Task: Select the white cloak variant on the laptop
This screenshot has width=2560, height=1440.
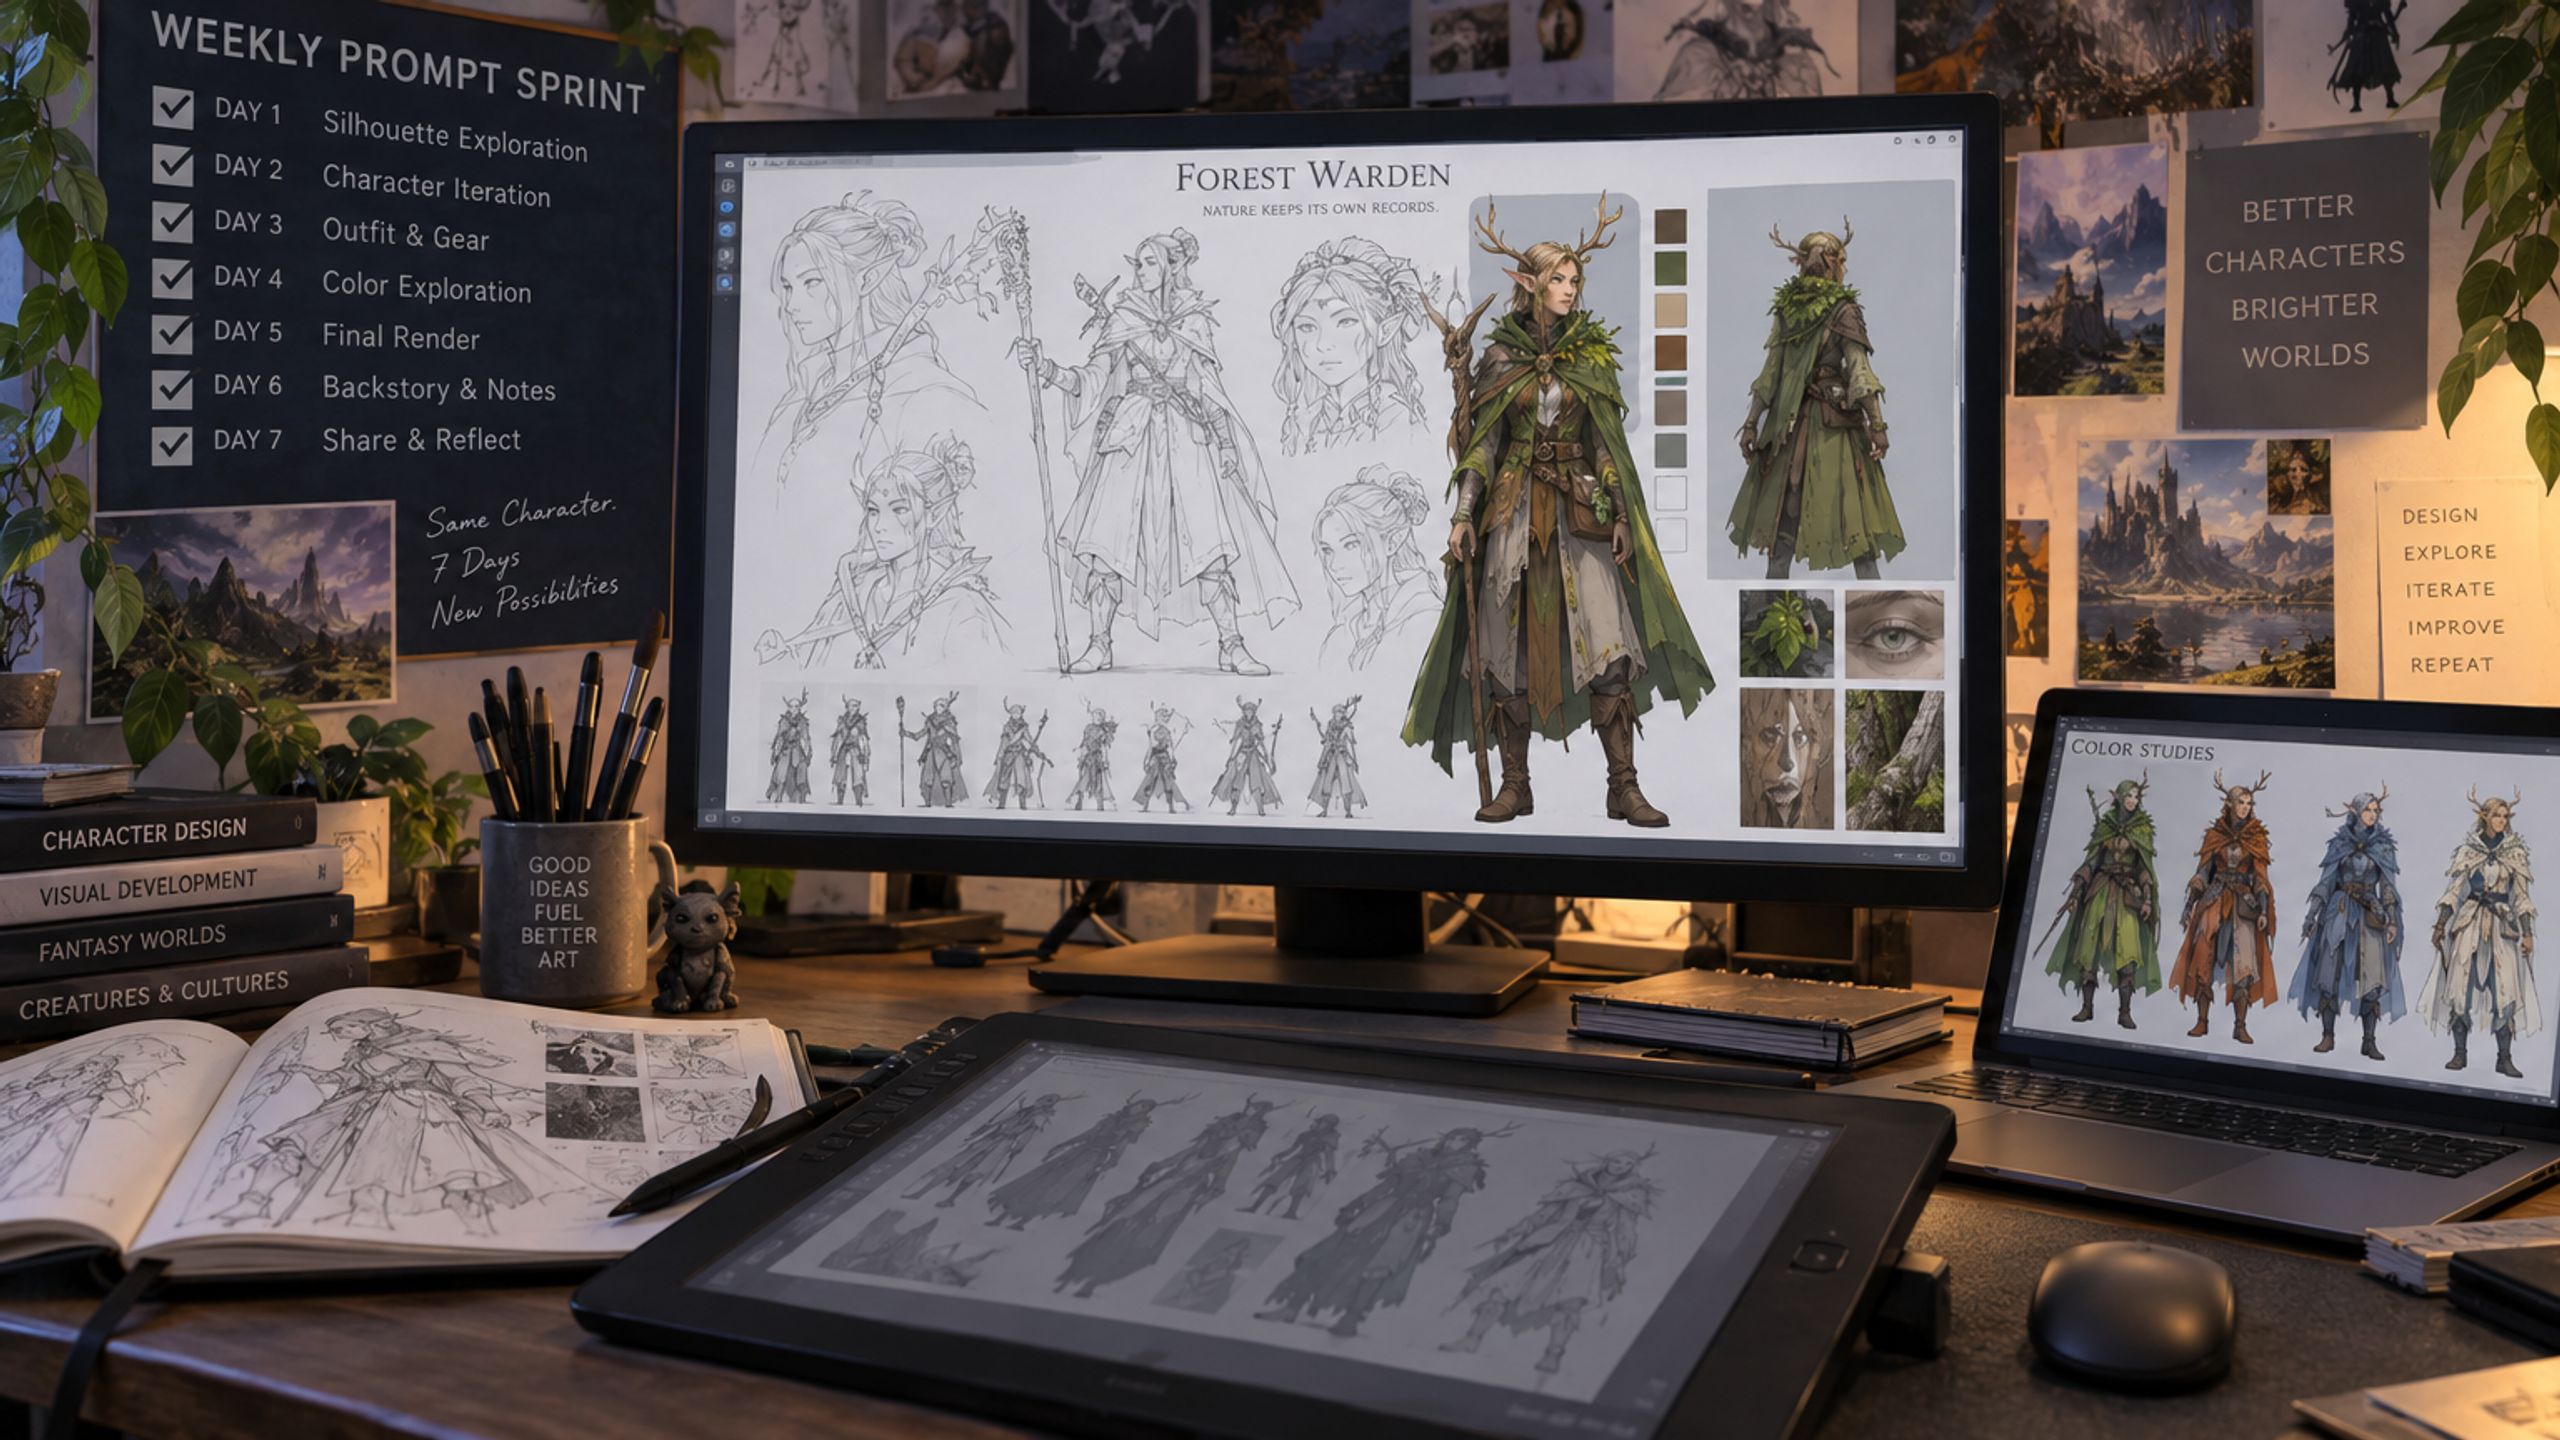Action: 2480,930
